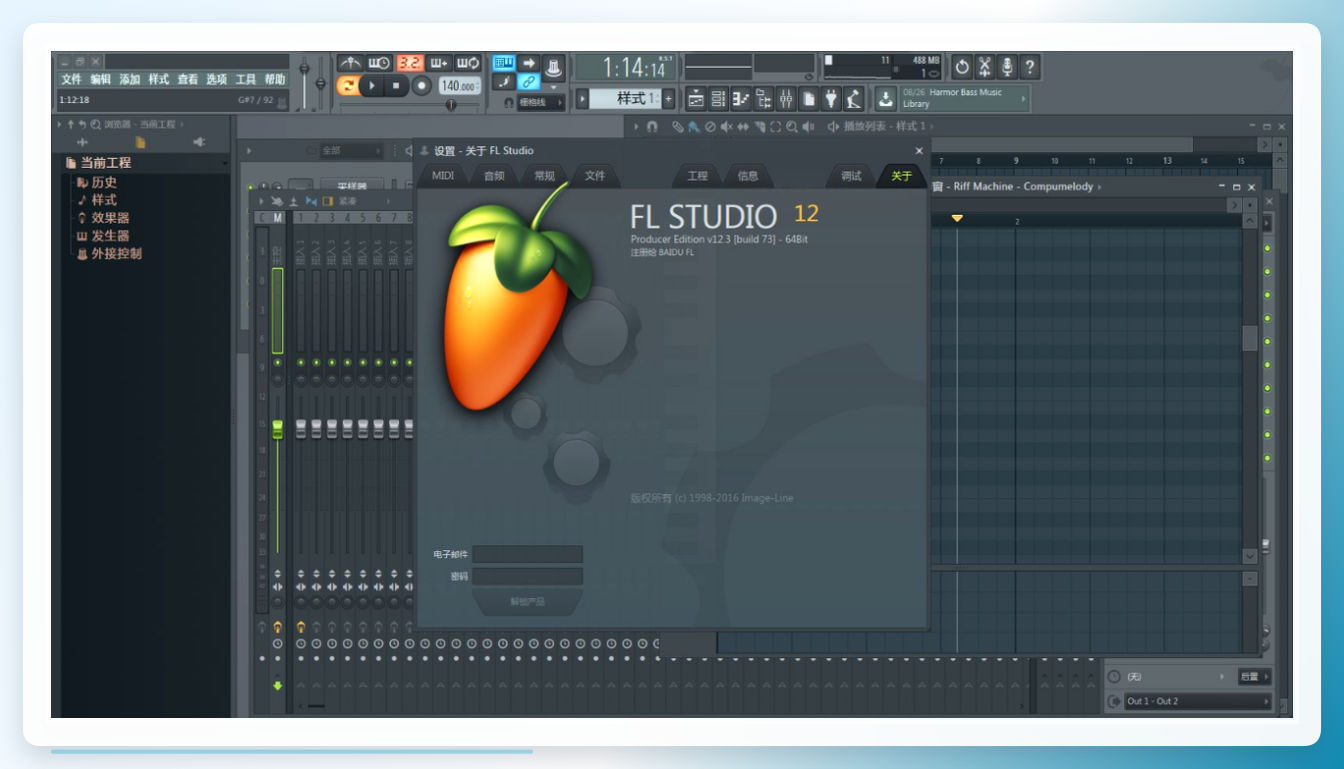Viewport: 1344px width, 769px height.
Task: Open the 栅格线 snap dropdown
Action: point(541,102)
